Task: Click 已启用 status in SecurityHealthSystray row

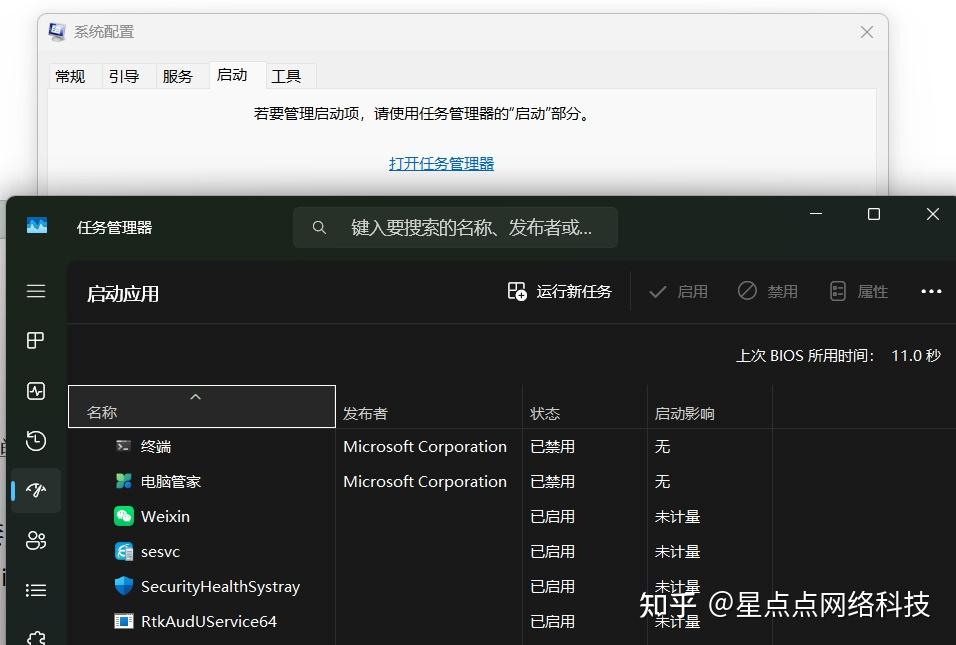Action: tap(552, 586)
